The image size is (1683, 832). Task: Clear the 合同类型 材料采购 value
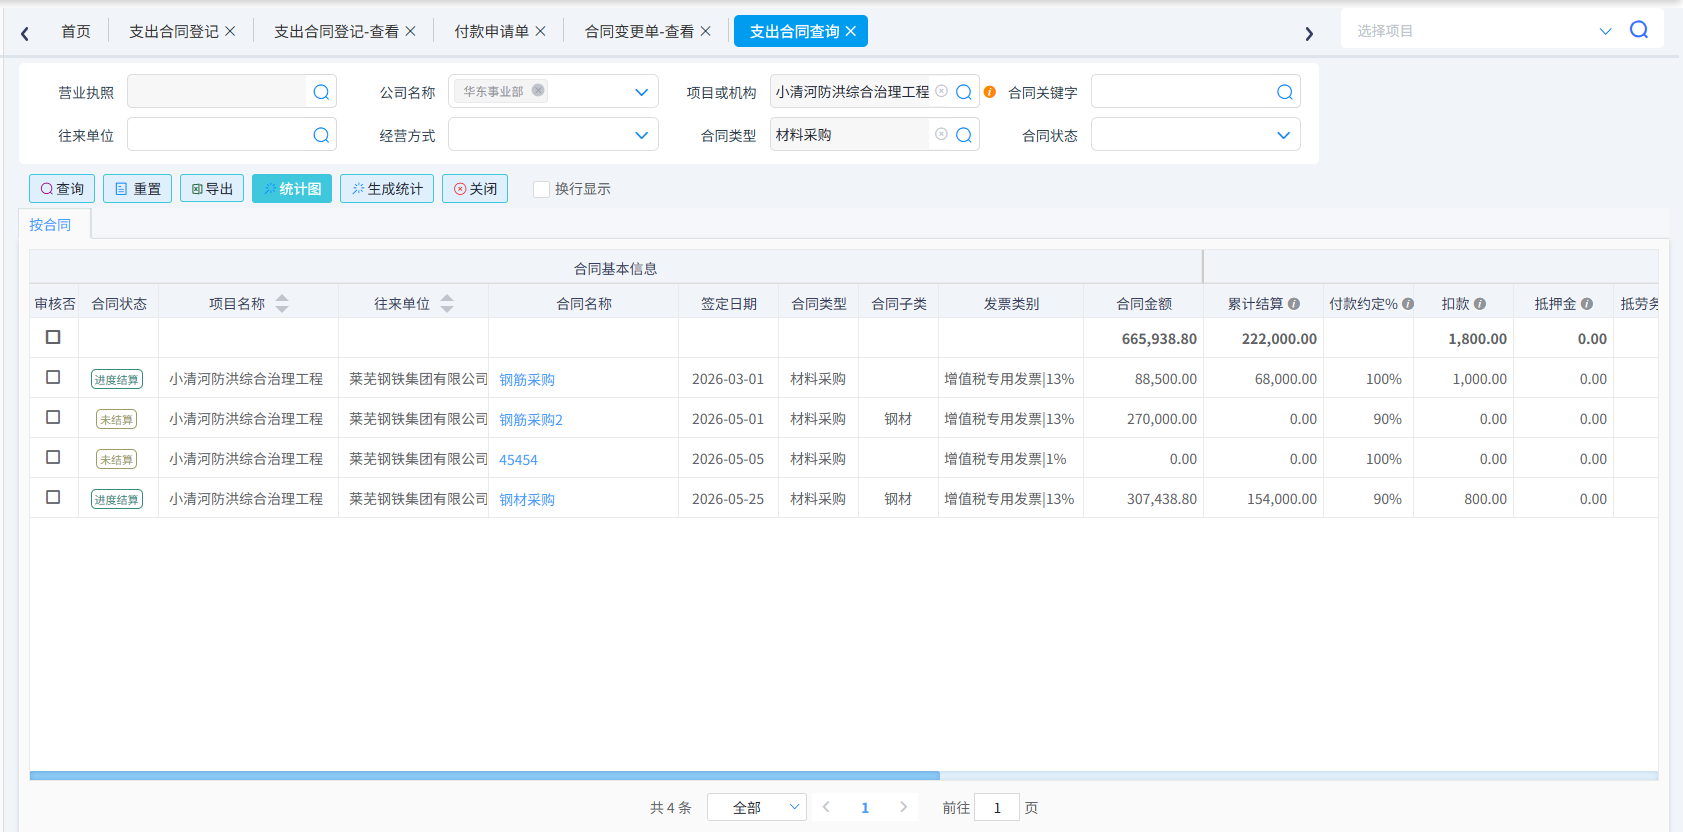(x=942, y=134)
